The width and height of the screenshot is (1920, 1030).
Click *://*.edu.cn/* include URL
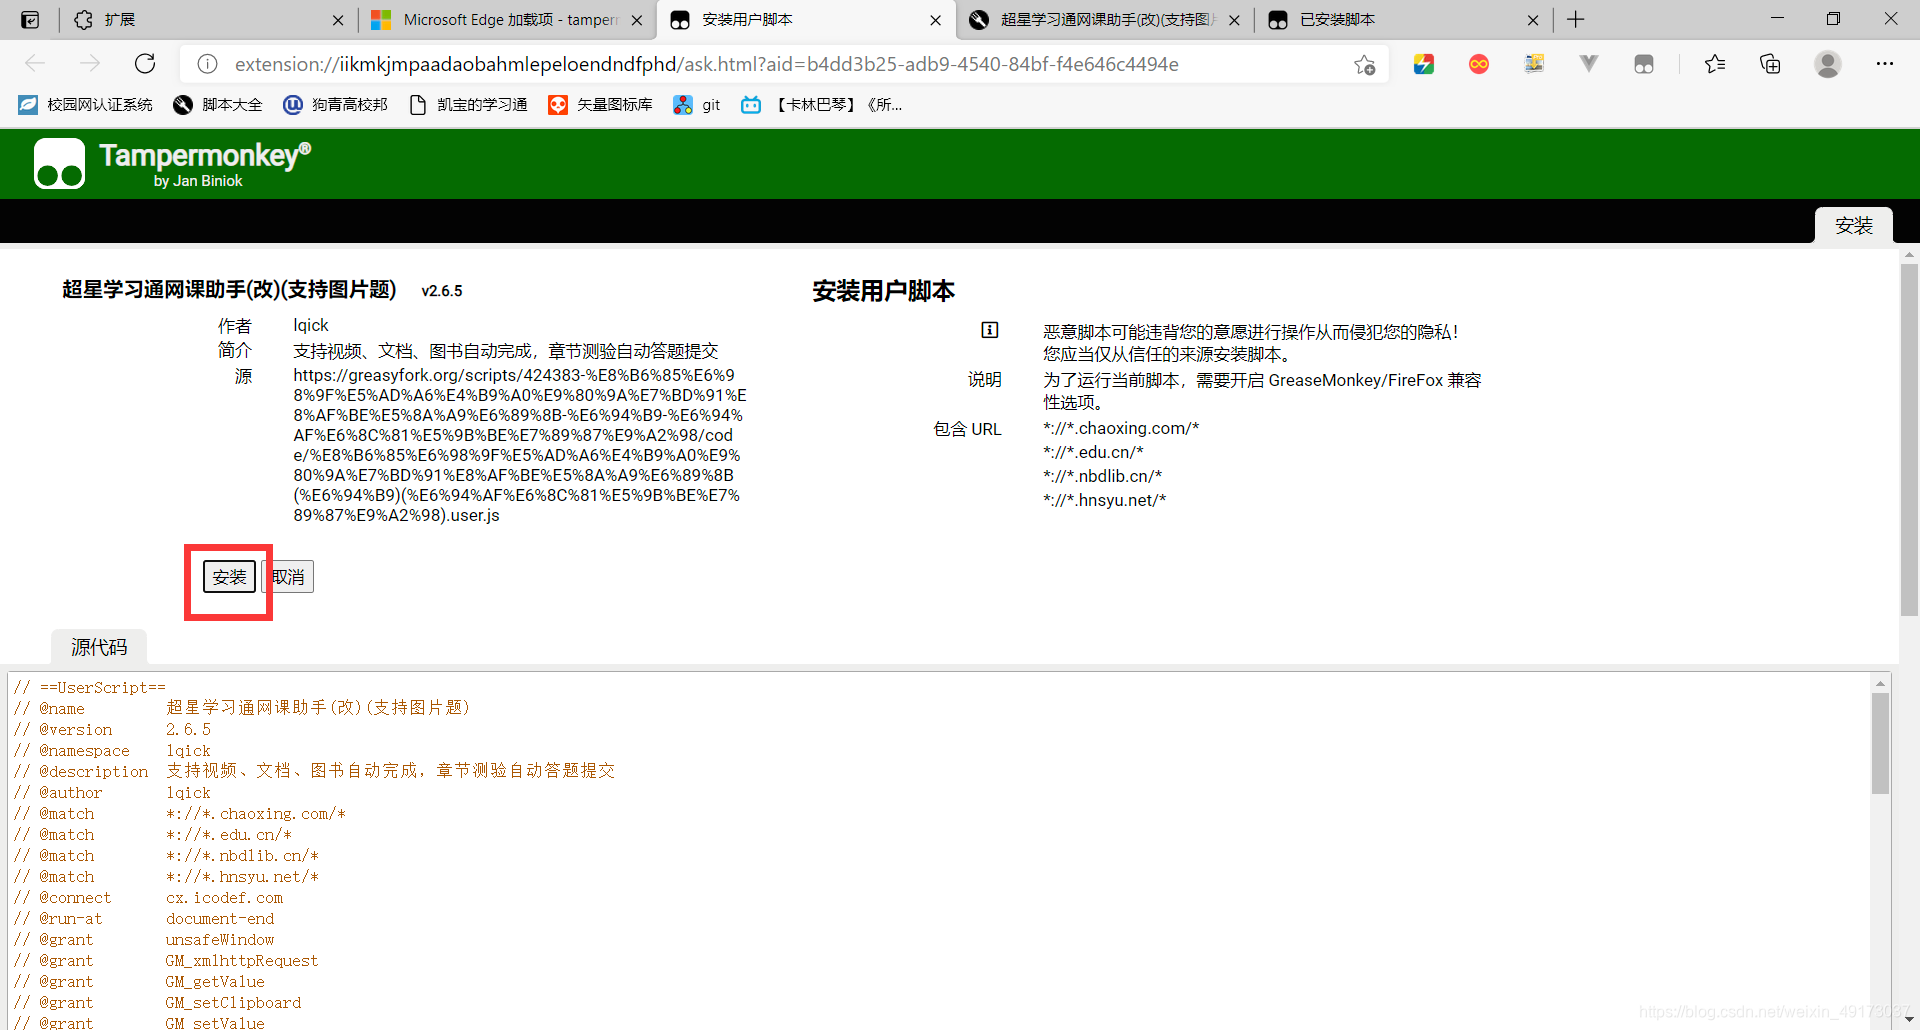click(x=1093, y=452)
